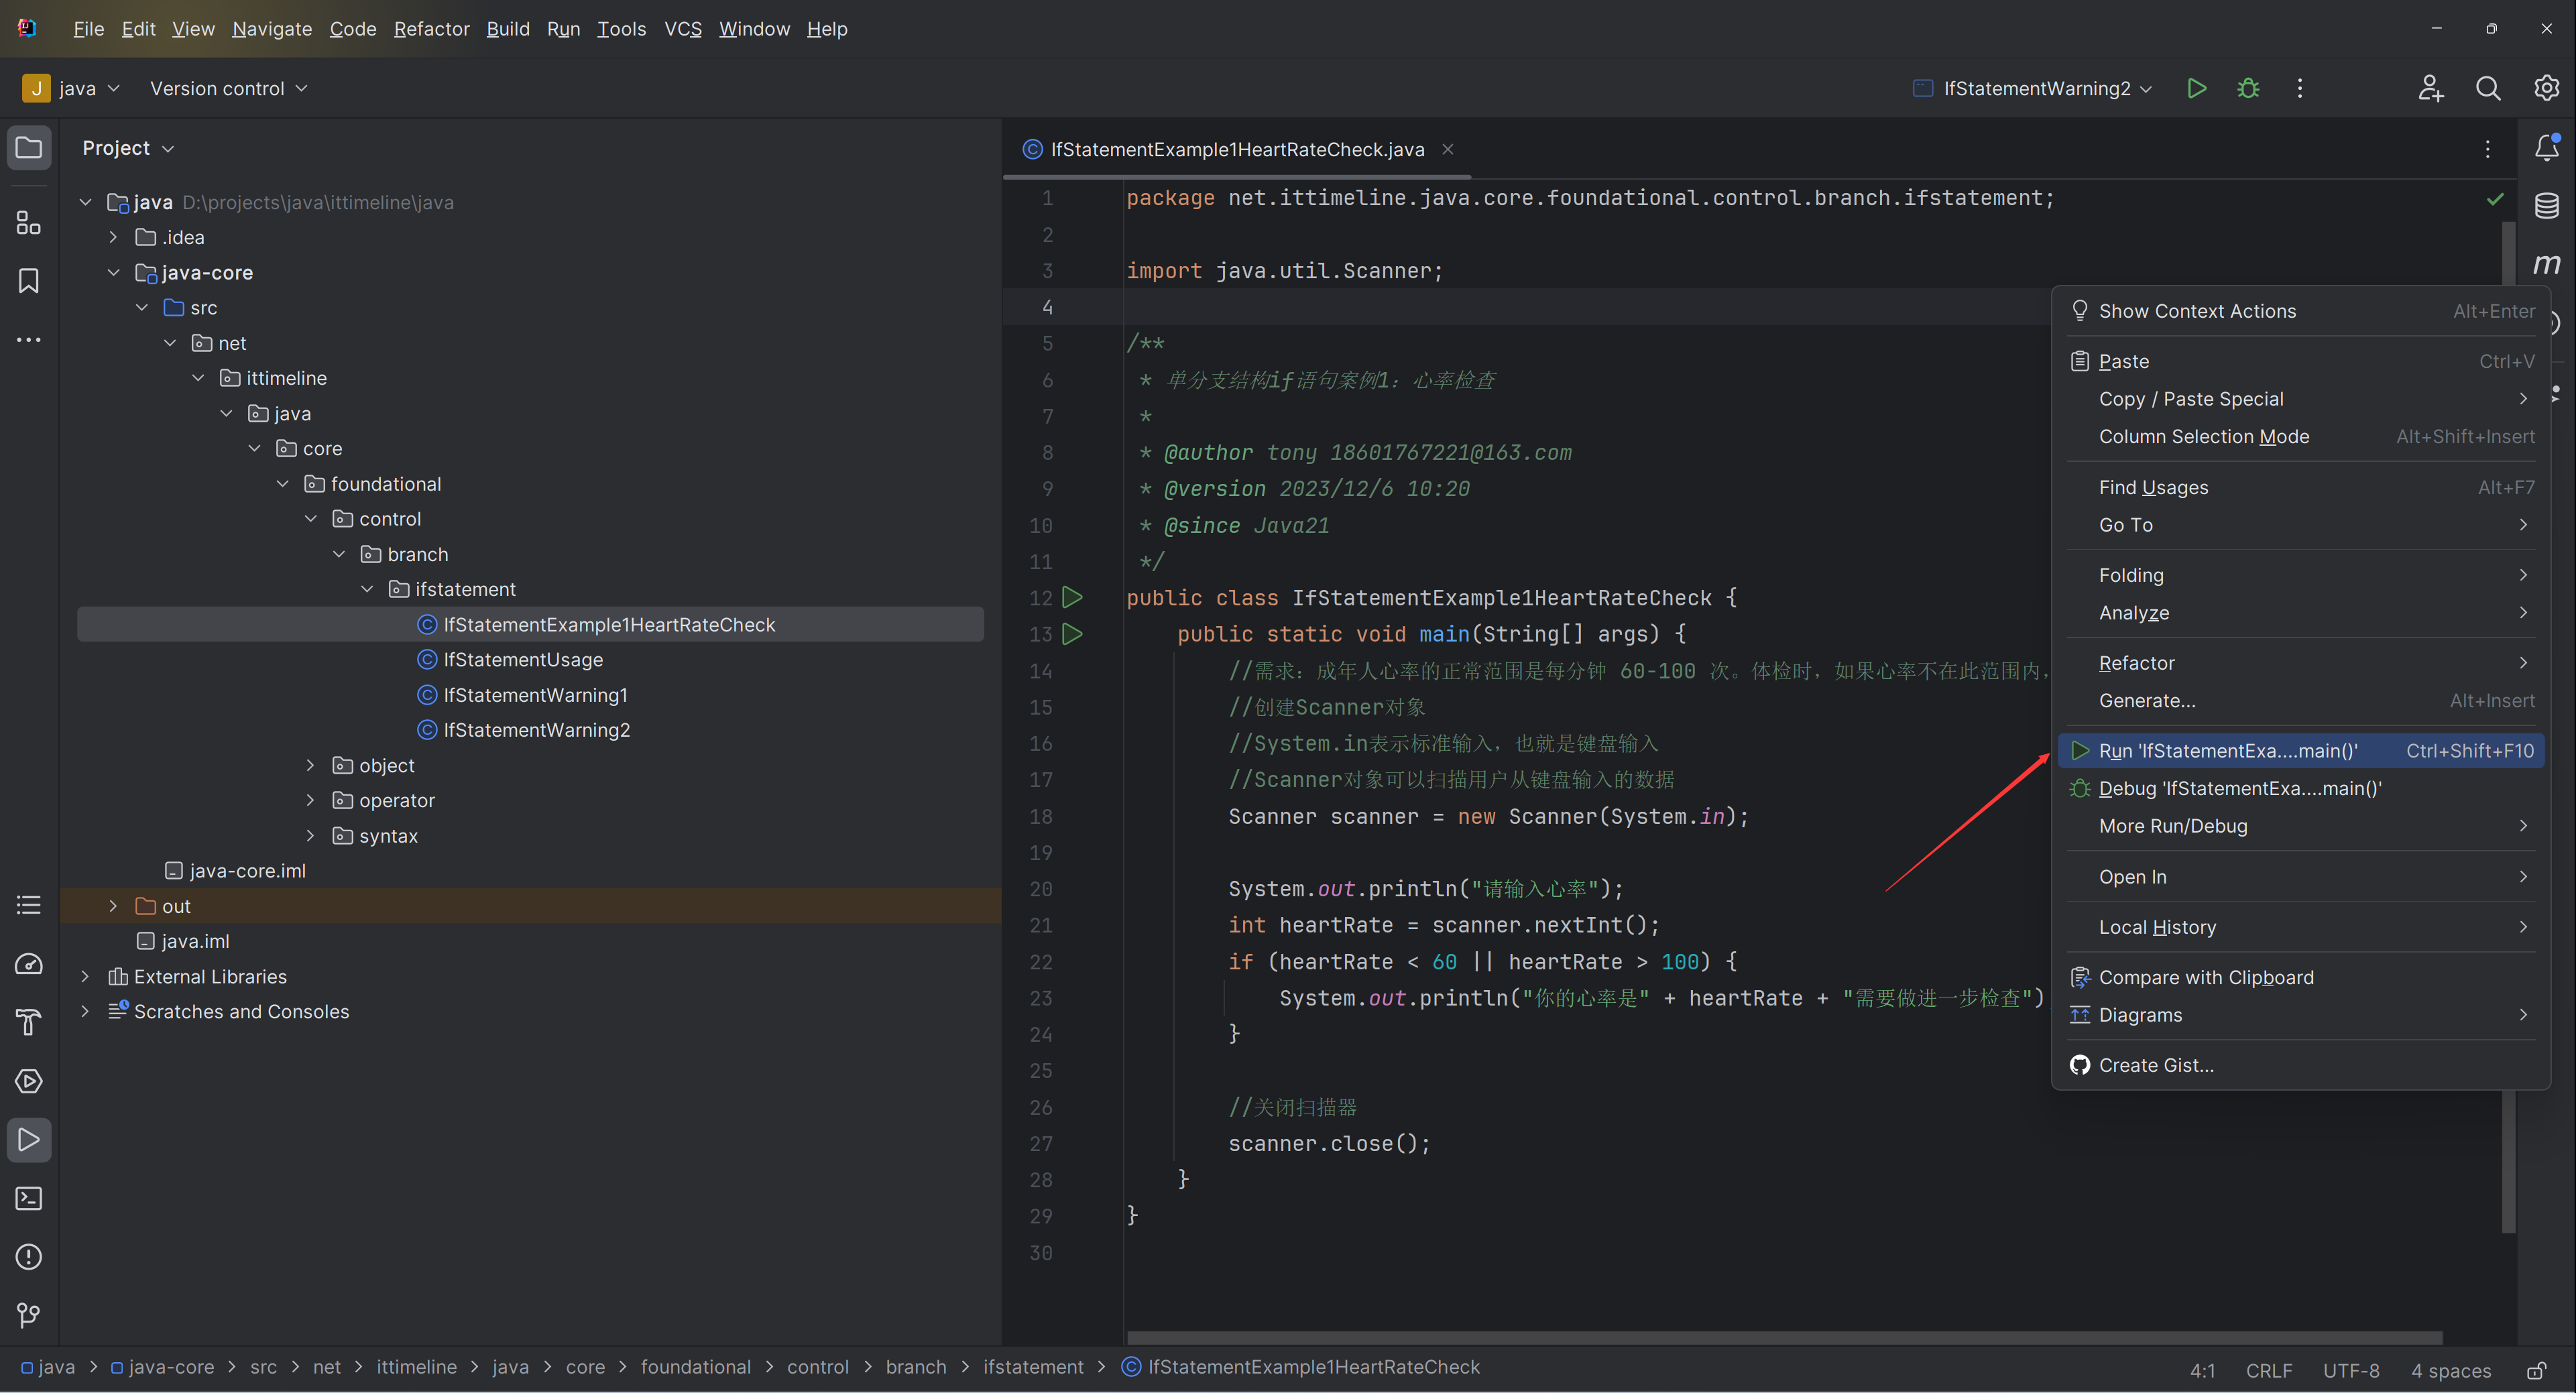Open the Structure tool window icon

(29, 222)
